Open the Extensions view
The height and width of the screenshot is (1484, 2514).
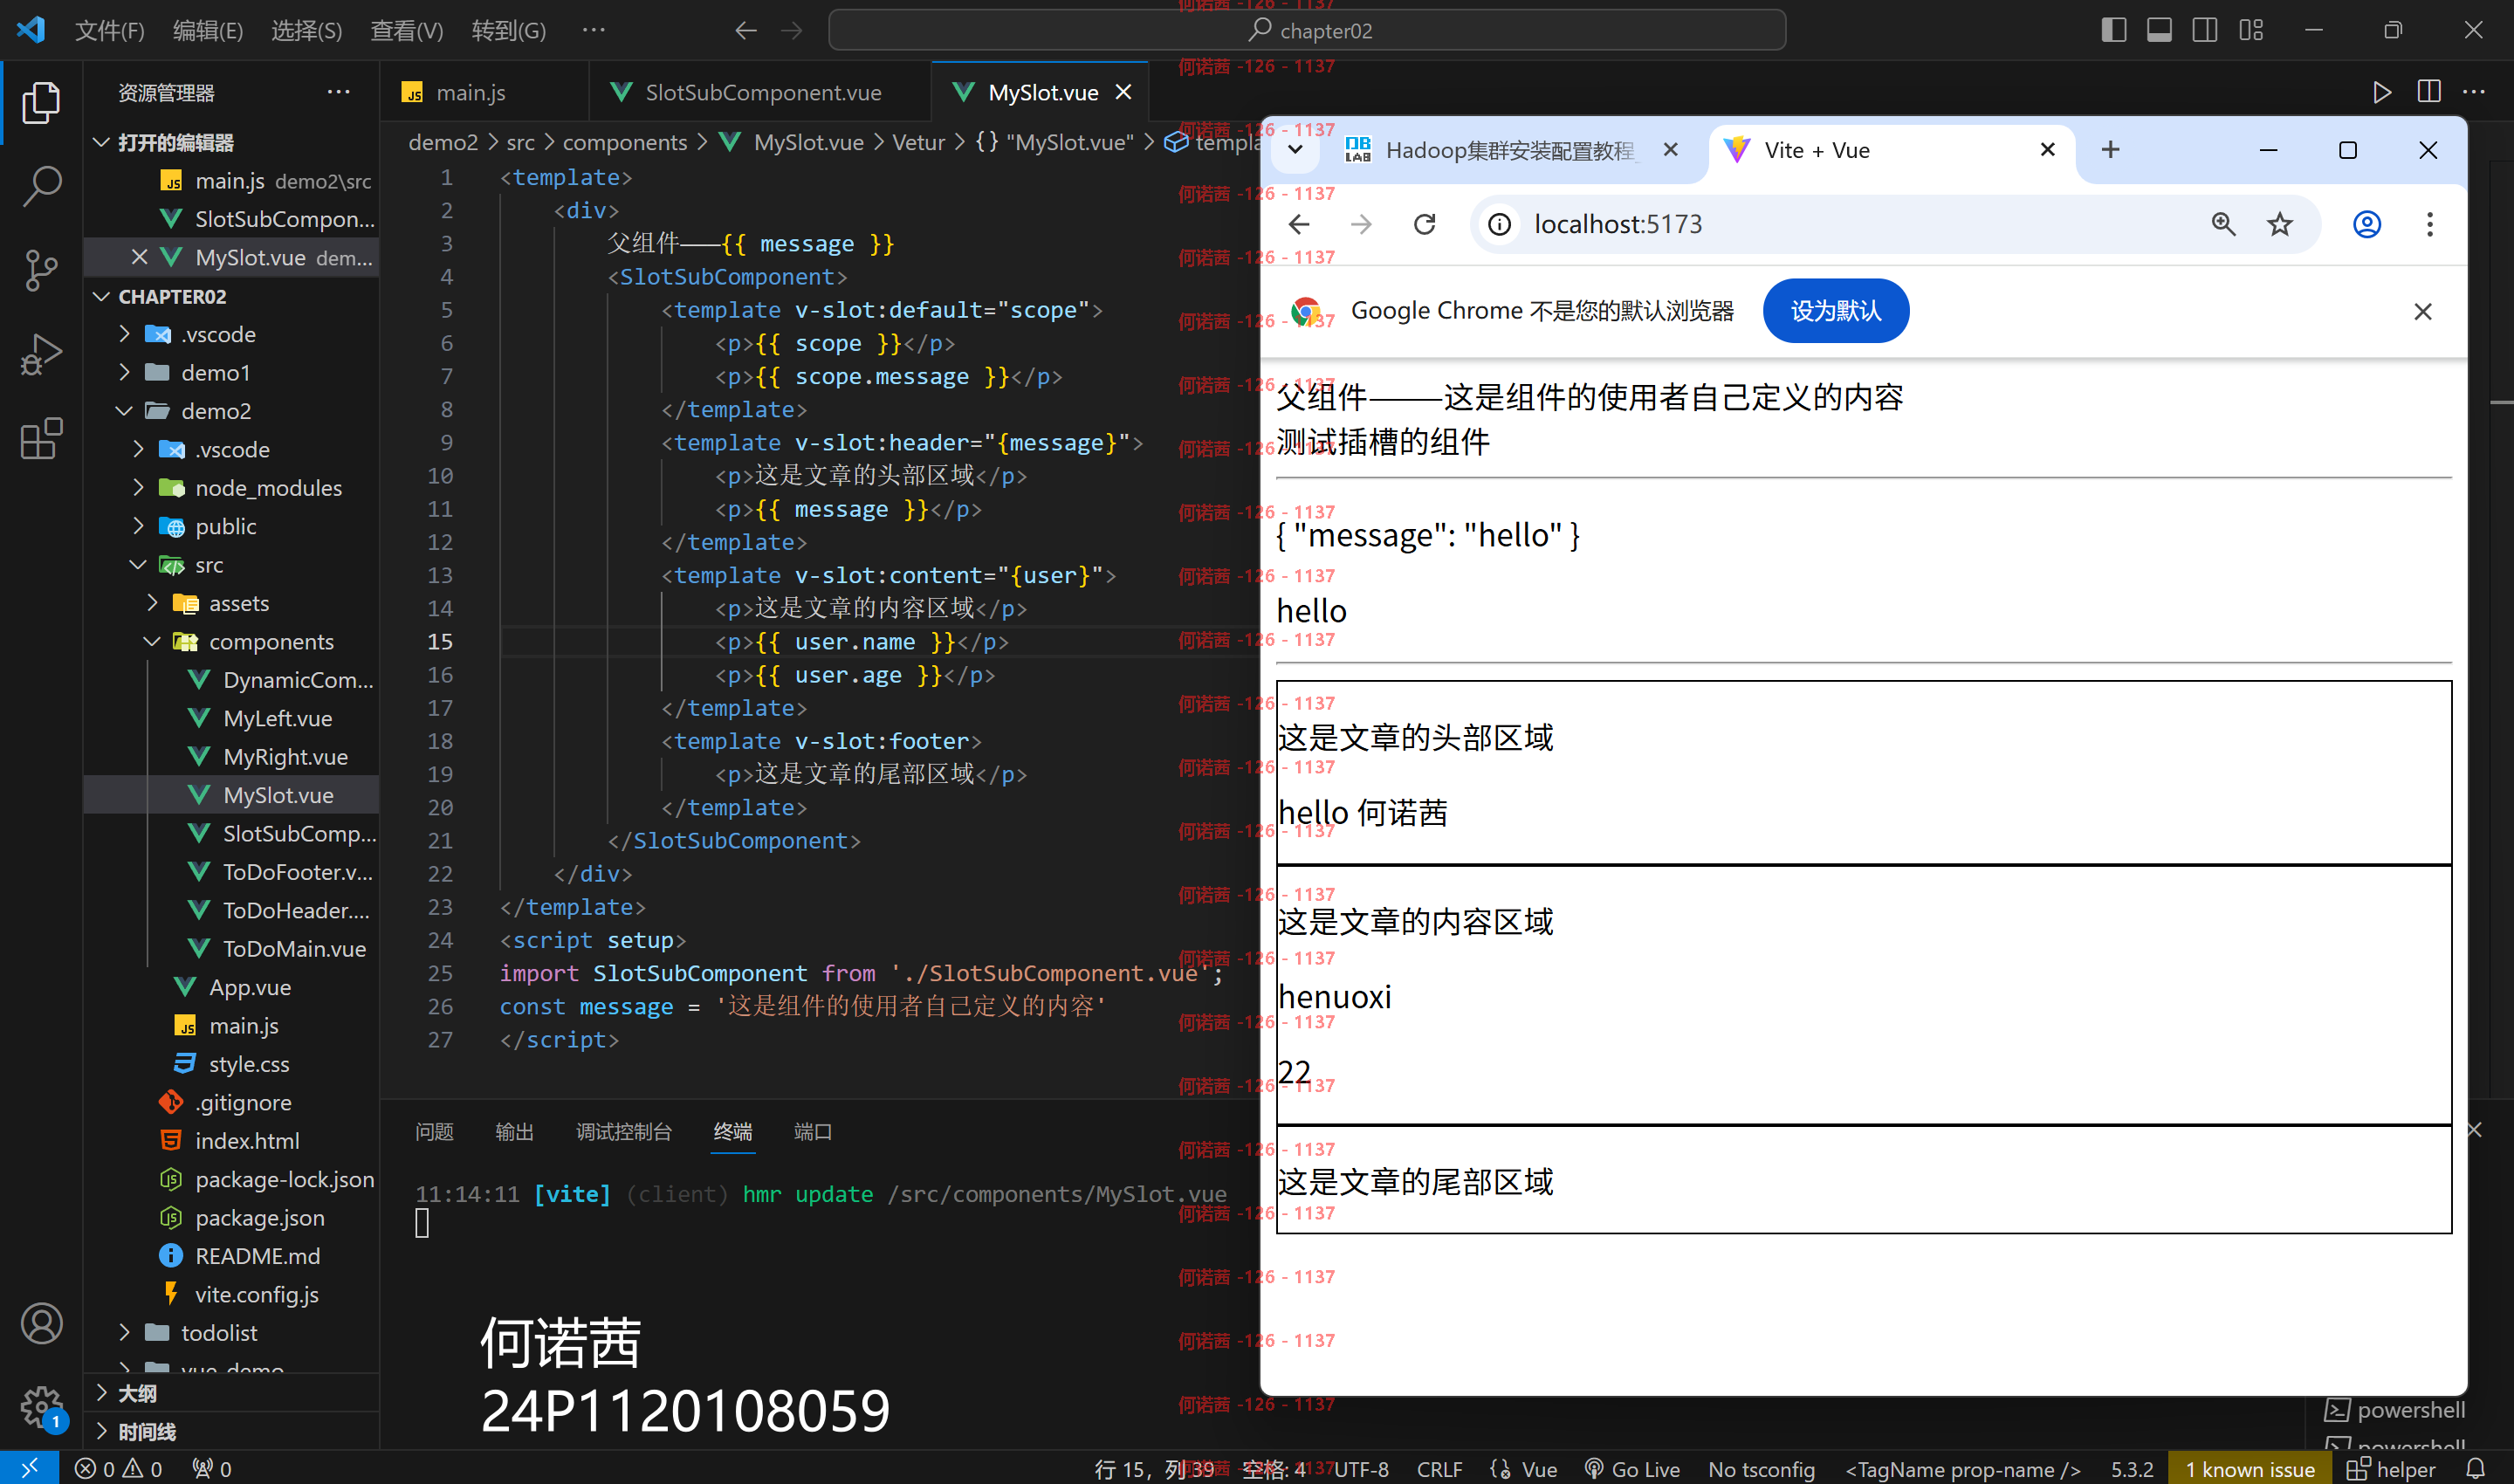(x=41, y=438)
